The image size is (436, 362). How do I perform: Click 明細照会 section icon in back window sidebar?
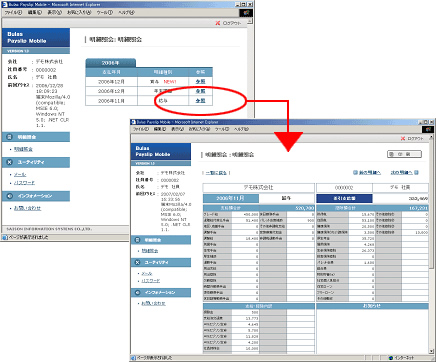10,137
